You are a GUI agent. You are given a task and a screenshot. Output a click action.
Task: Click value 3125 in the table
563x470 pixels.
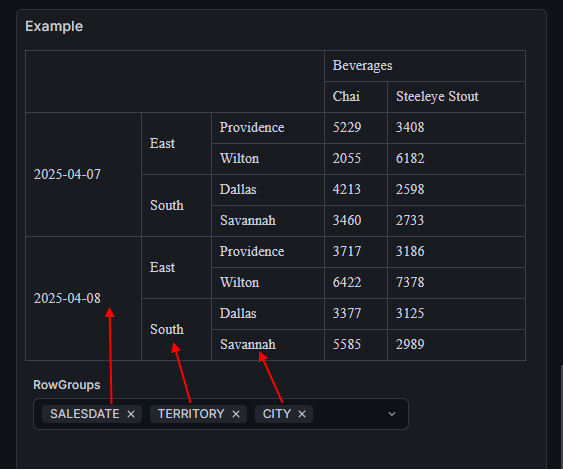coord(410,313)
